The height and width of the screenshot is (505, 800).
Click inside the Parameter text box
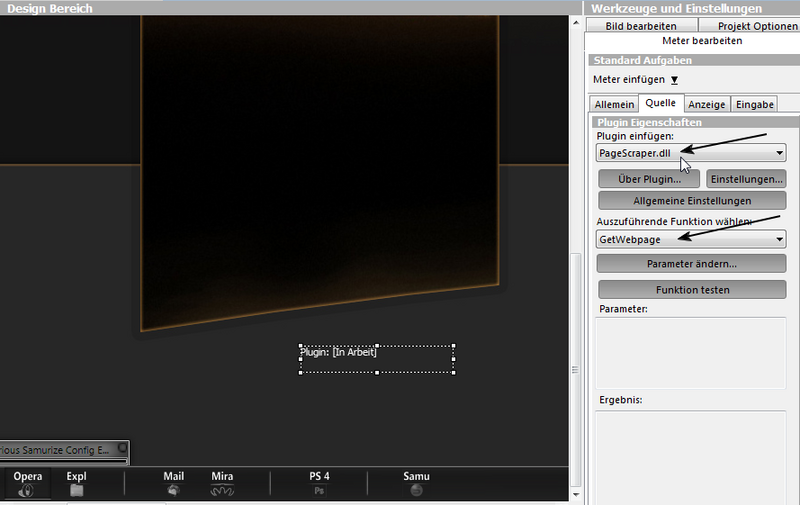[x=691, y=353]
